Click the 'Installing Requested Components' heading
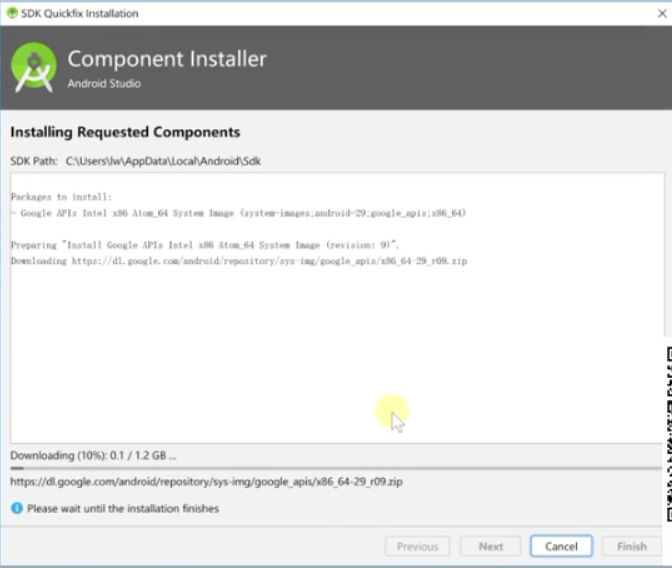672x568 pixels. [x=125, y=132]
